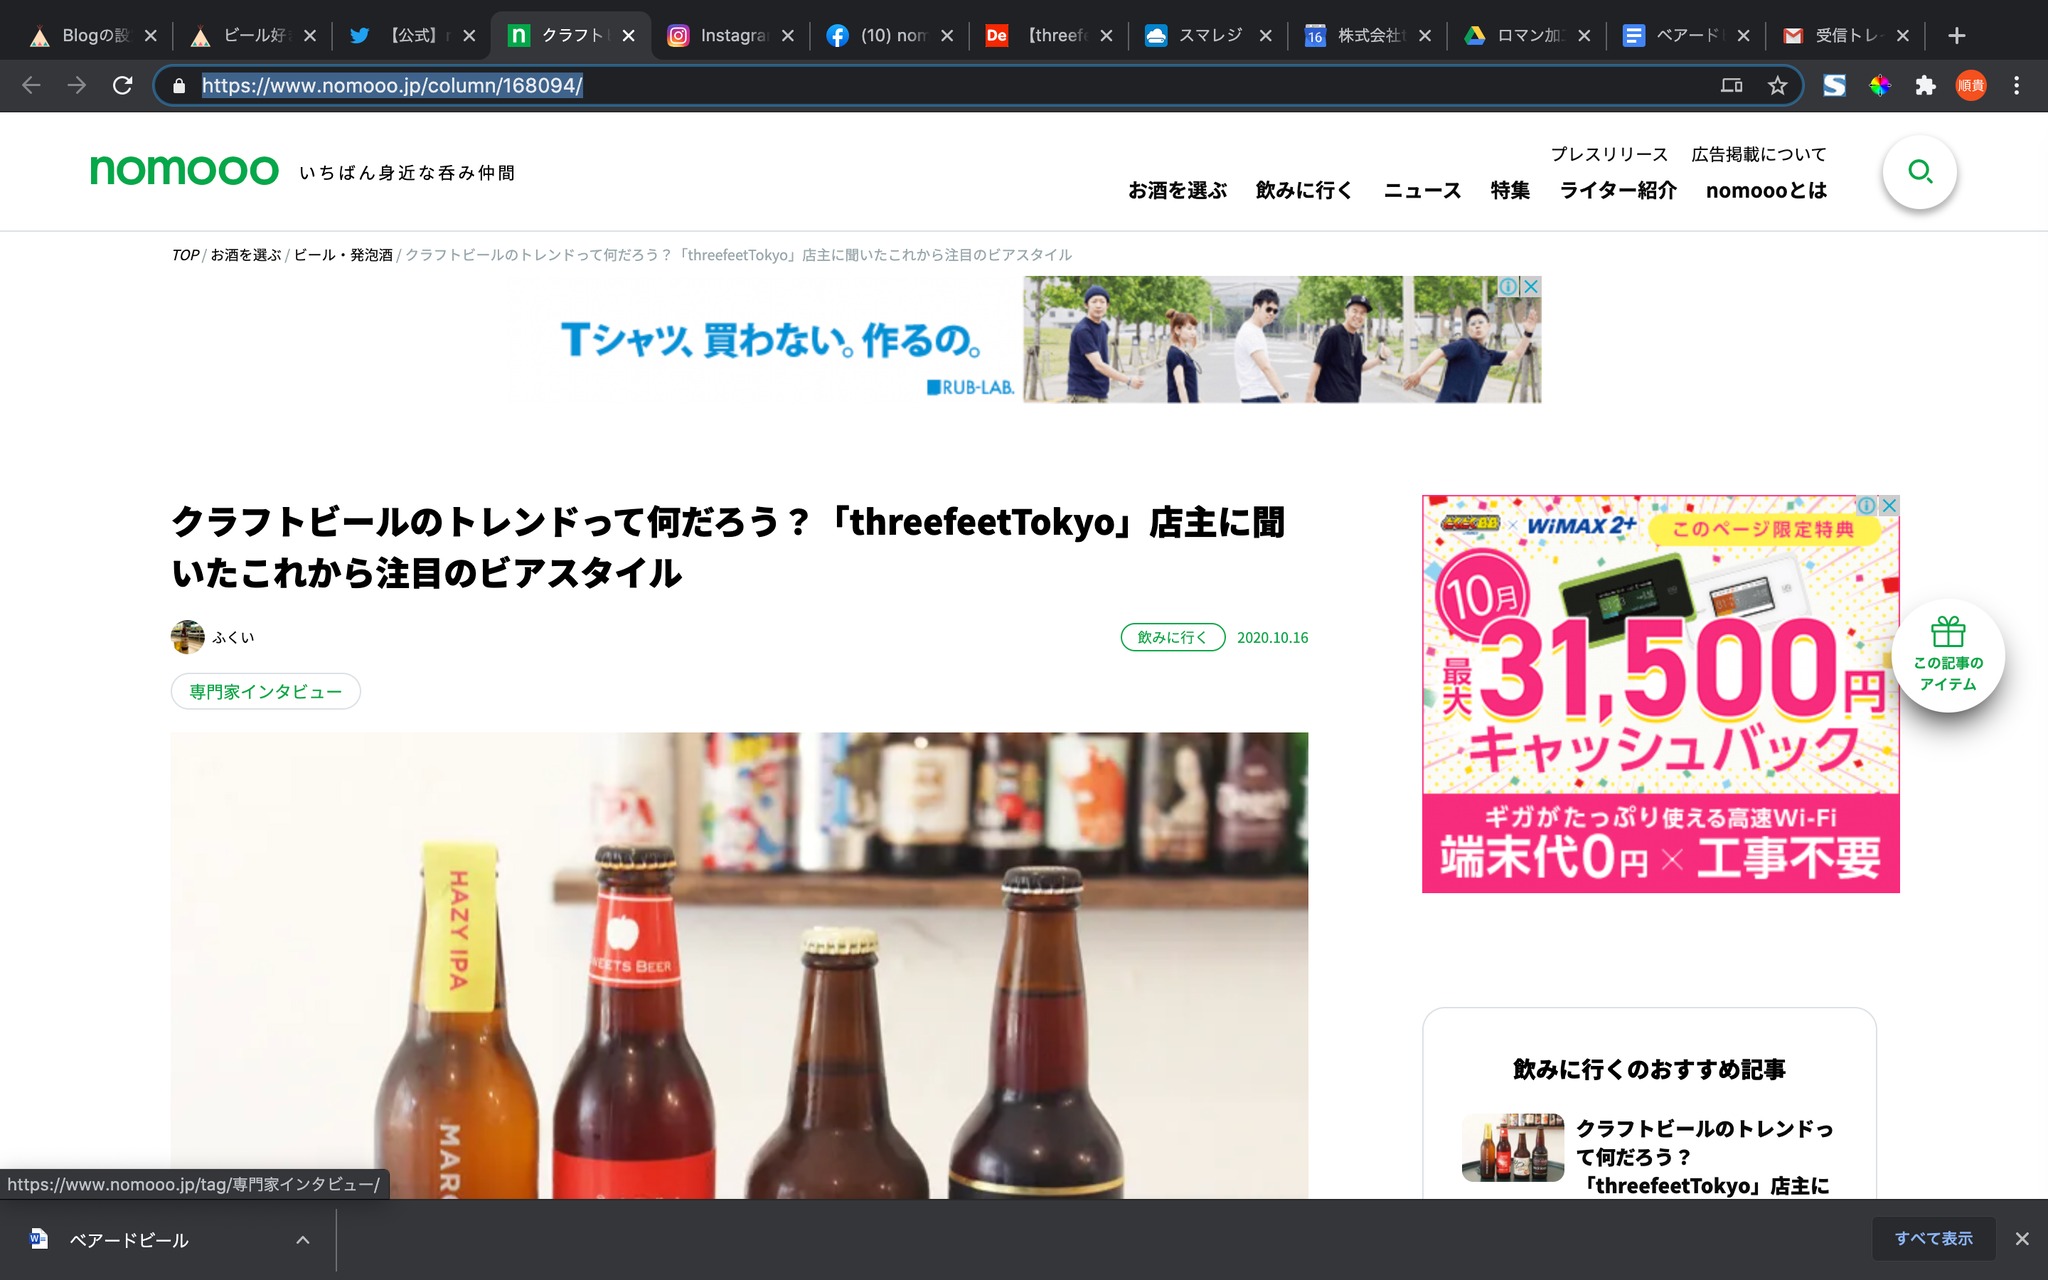This screenshot has width=2048, height=1280.
Task: Open the Chrome three-dot menu
Action: pos(2016,86)
